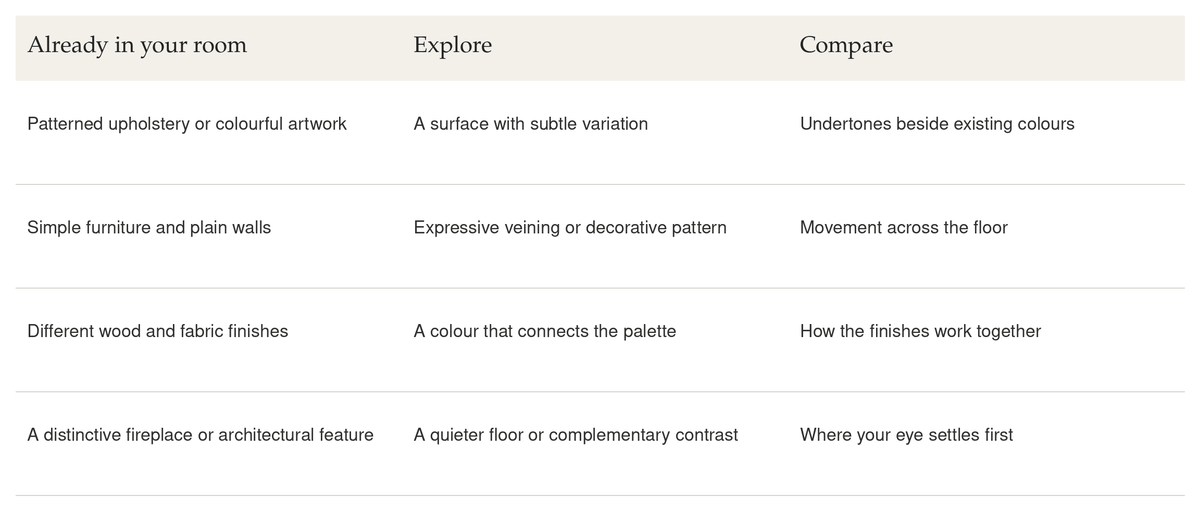This screenshot has height=521, width=1200.
Task: Select 'A quieter floor or complementary contrast'
Action: pyautogui.click(x=576, y=435)
